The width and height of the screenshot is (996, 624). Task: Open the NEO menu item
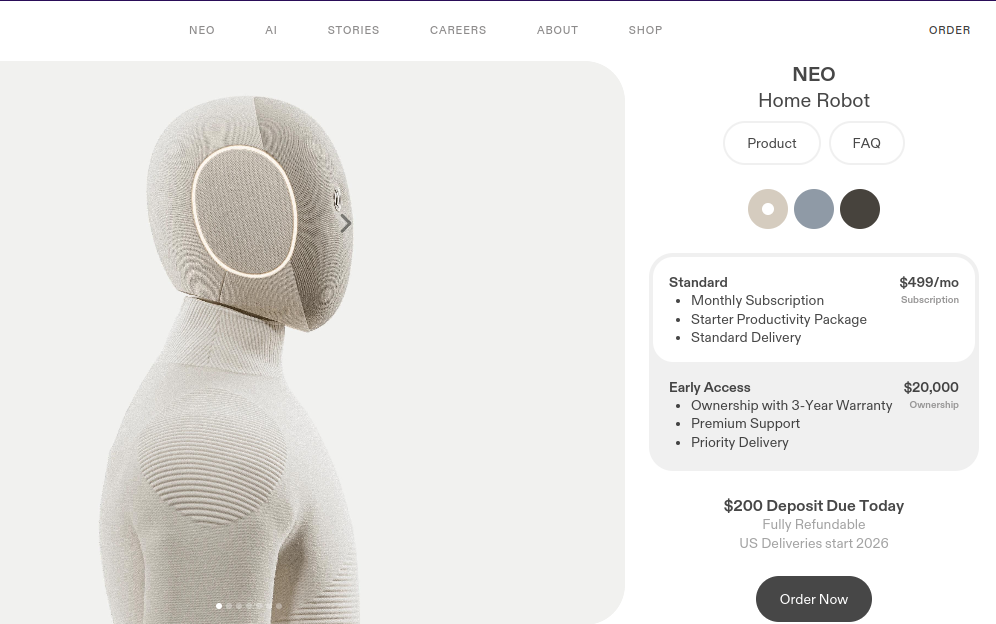coord(202,30)
